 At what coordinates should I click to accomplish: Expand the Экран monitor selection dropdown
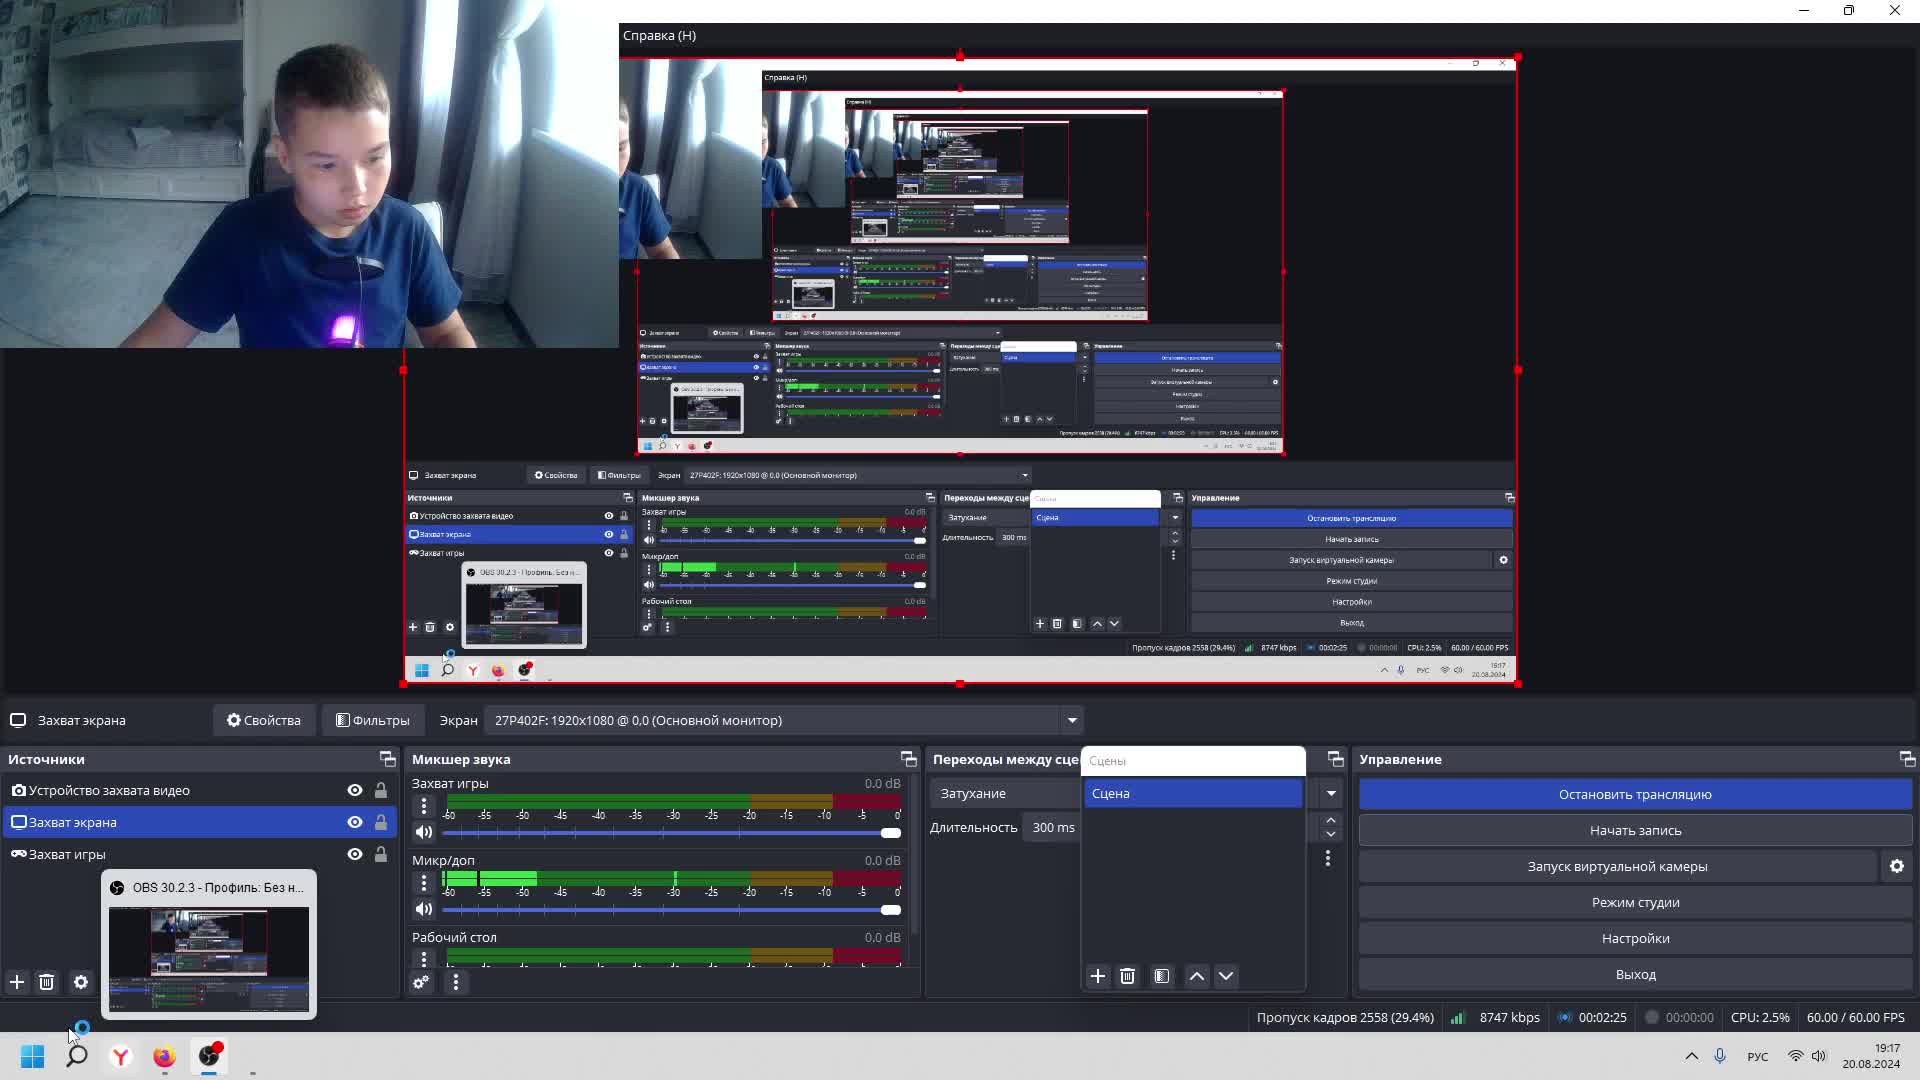pos(1071,720)
